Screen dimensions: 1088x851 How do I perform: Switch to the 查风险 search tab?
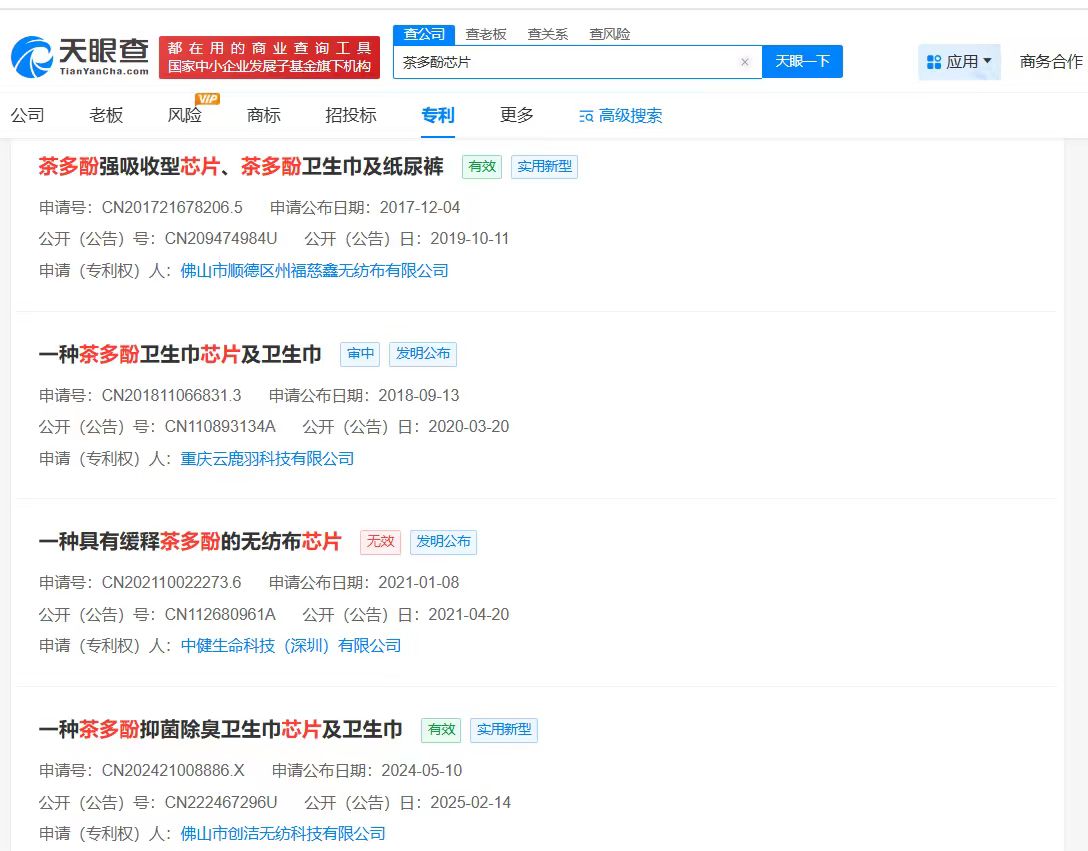point(609,34)
